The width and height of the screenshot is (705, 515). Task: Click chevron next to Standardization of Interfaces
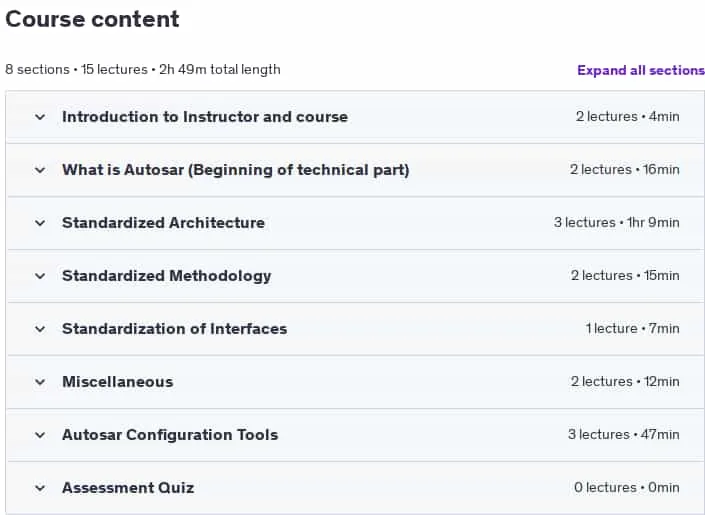[x=40, y=329]
